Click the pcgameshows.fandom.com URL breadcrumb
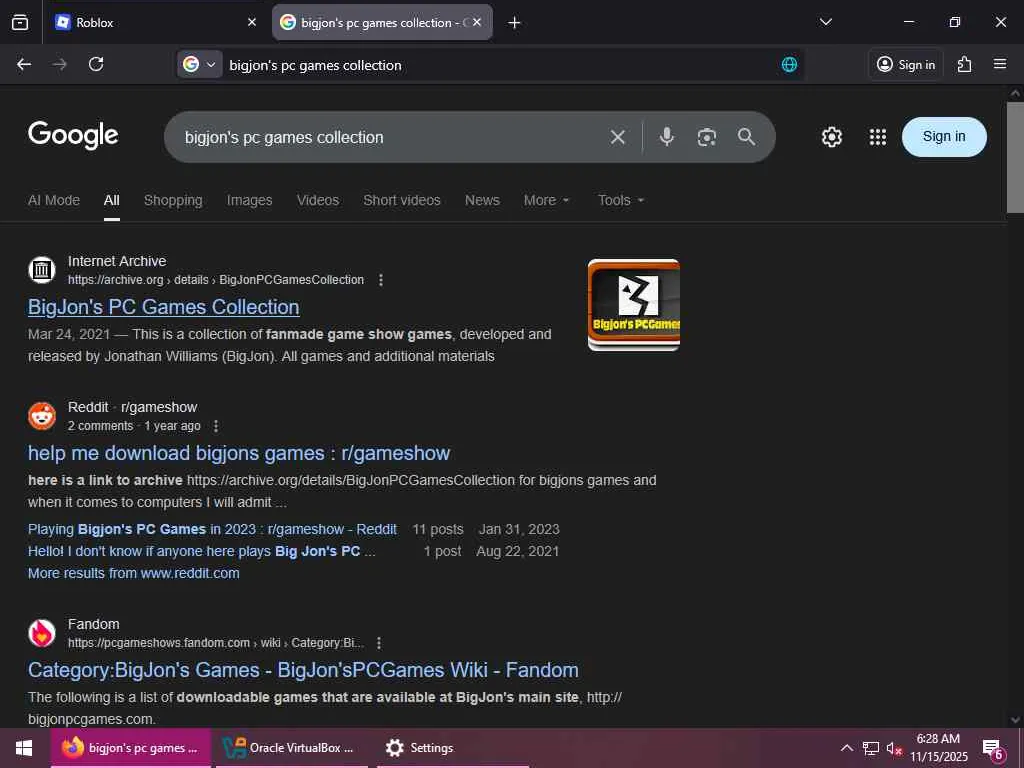Viewport: 1024px width, 768px height. [x=216, y=643]
